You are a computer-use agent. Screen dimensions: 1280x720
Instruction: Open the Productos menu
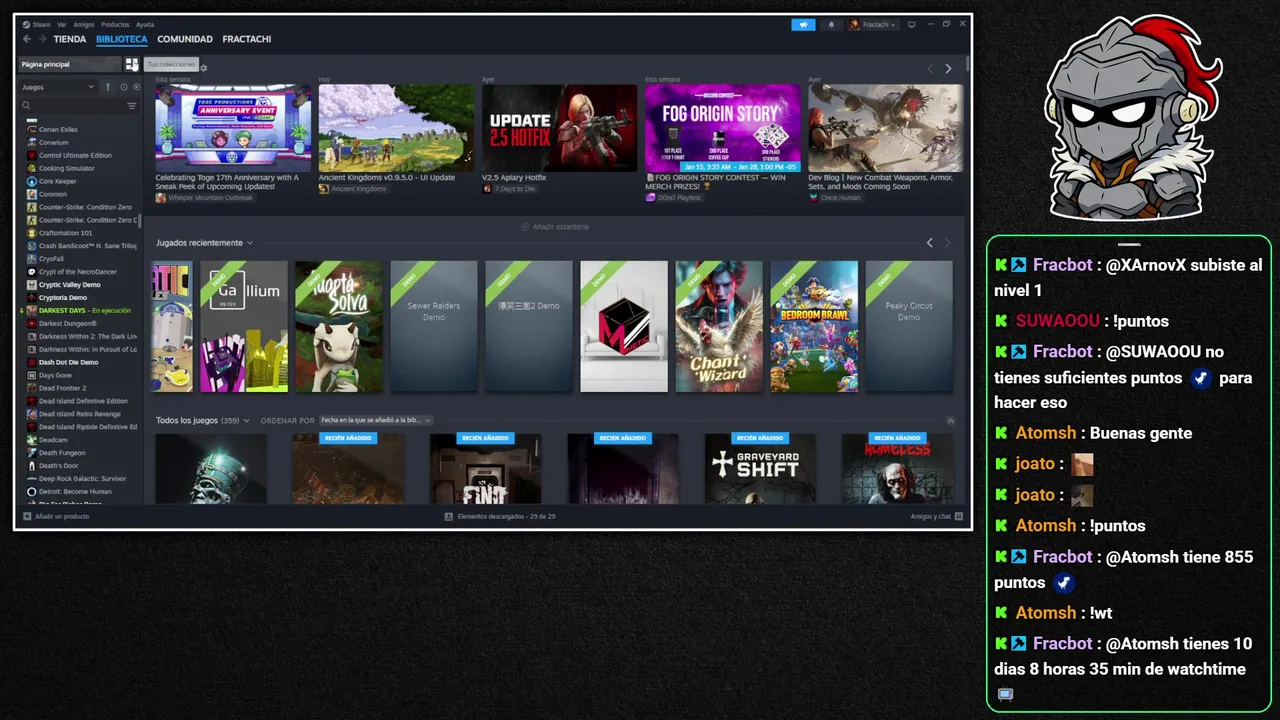[x=115, y=24]
